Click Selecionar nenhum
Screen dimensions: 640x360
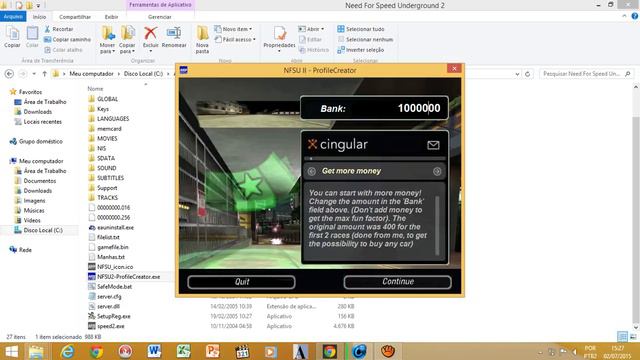pos(365,40)
